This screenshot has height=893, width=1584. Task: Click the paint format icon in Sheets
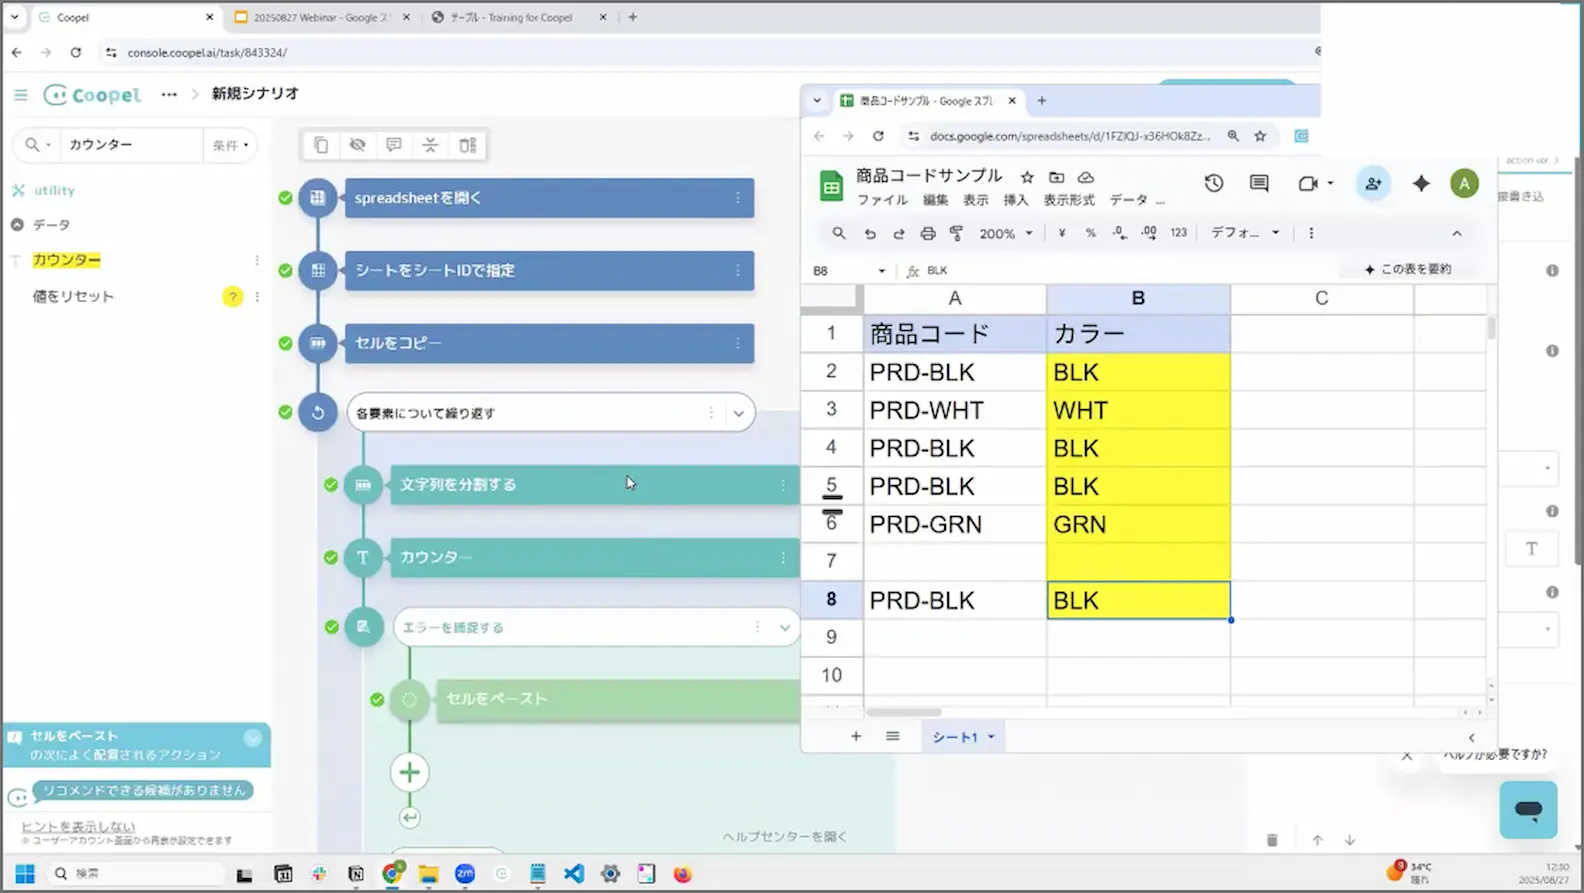[x=957, y=233]
